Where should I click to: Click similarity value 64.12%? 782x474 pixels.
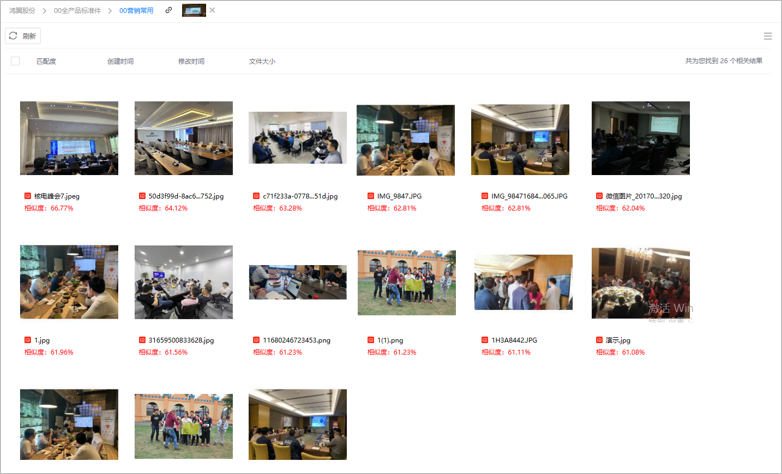pyautogui.click(x=176, y=208)
